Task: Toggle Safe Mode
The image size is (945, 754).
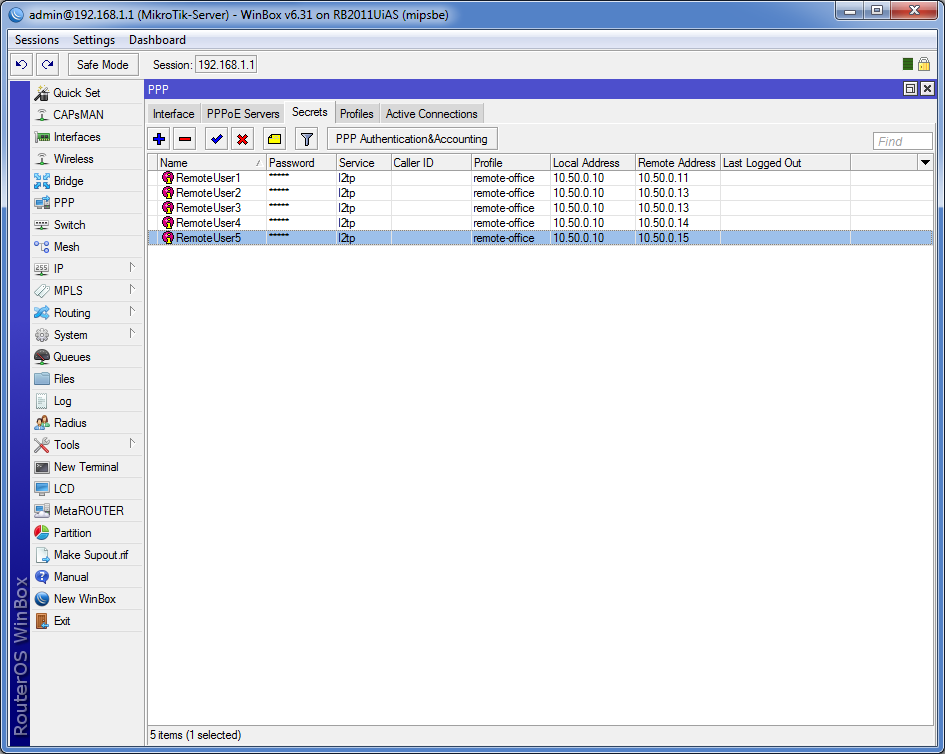Action: 102,64
